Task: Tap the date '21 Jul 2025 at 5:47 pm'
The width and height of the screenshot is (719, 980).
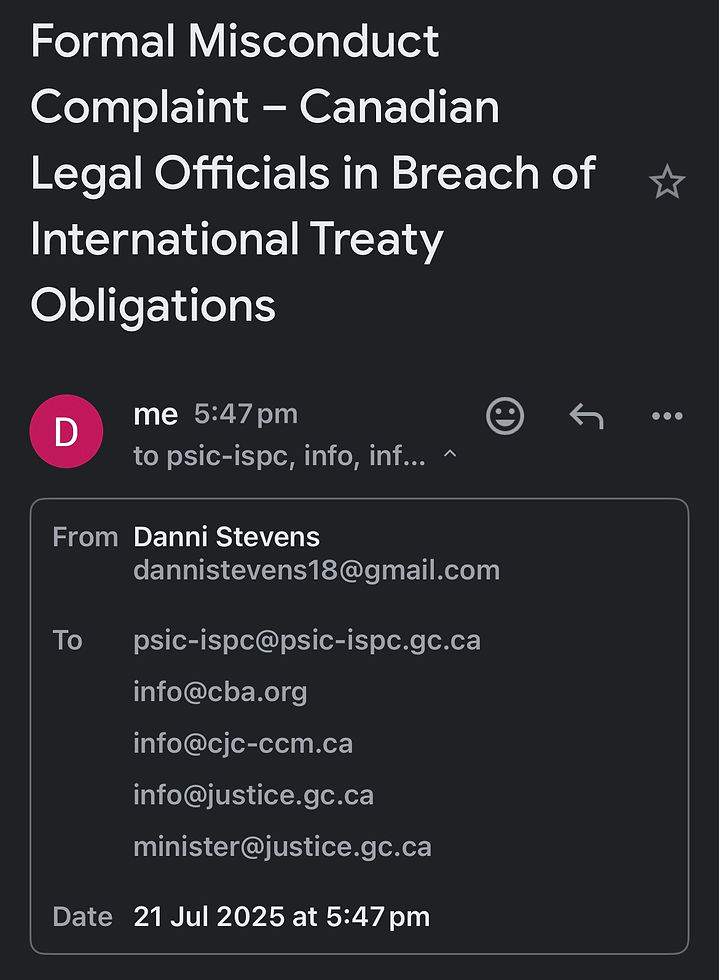Action: coord(281,917)
